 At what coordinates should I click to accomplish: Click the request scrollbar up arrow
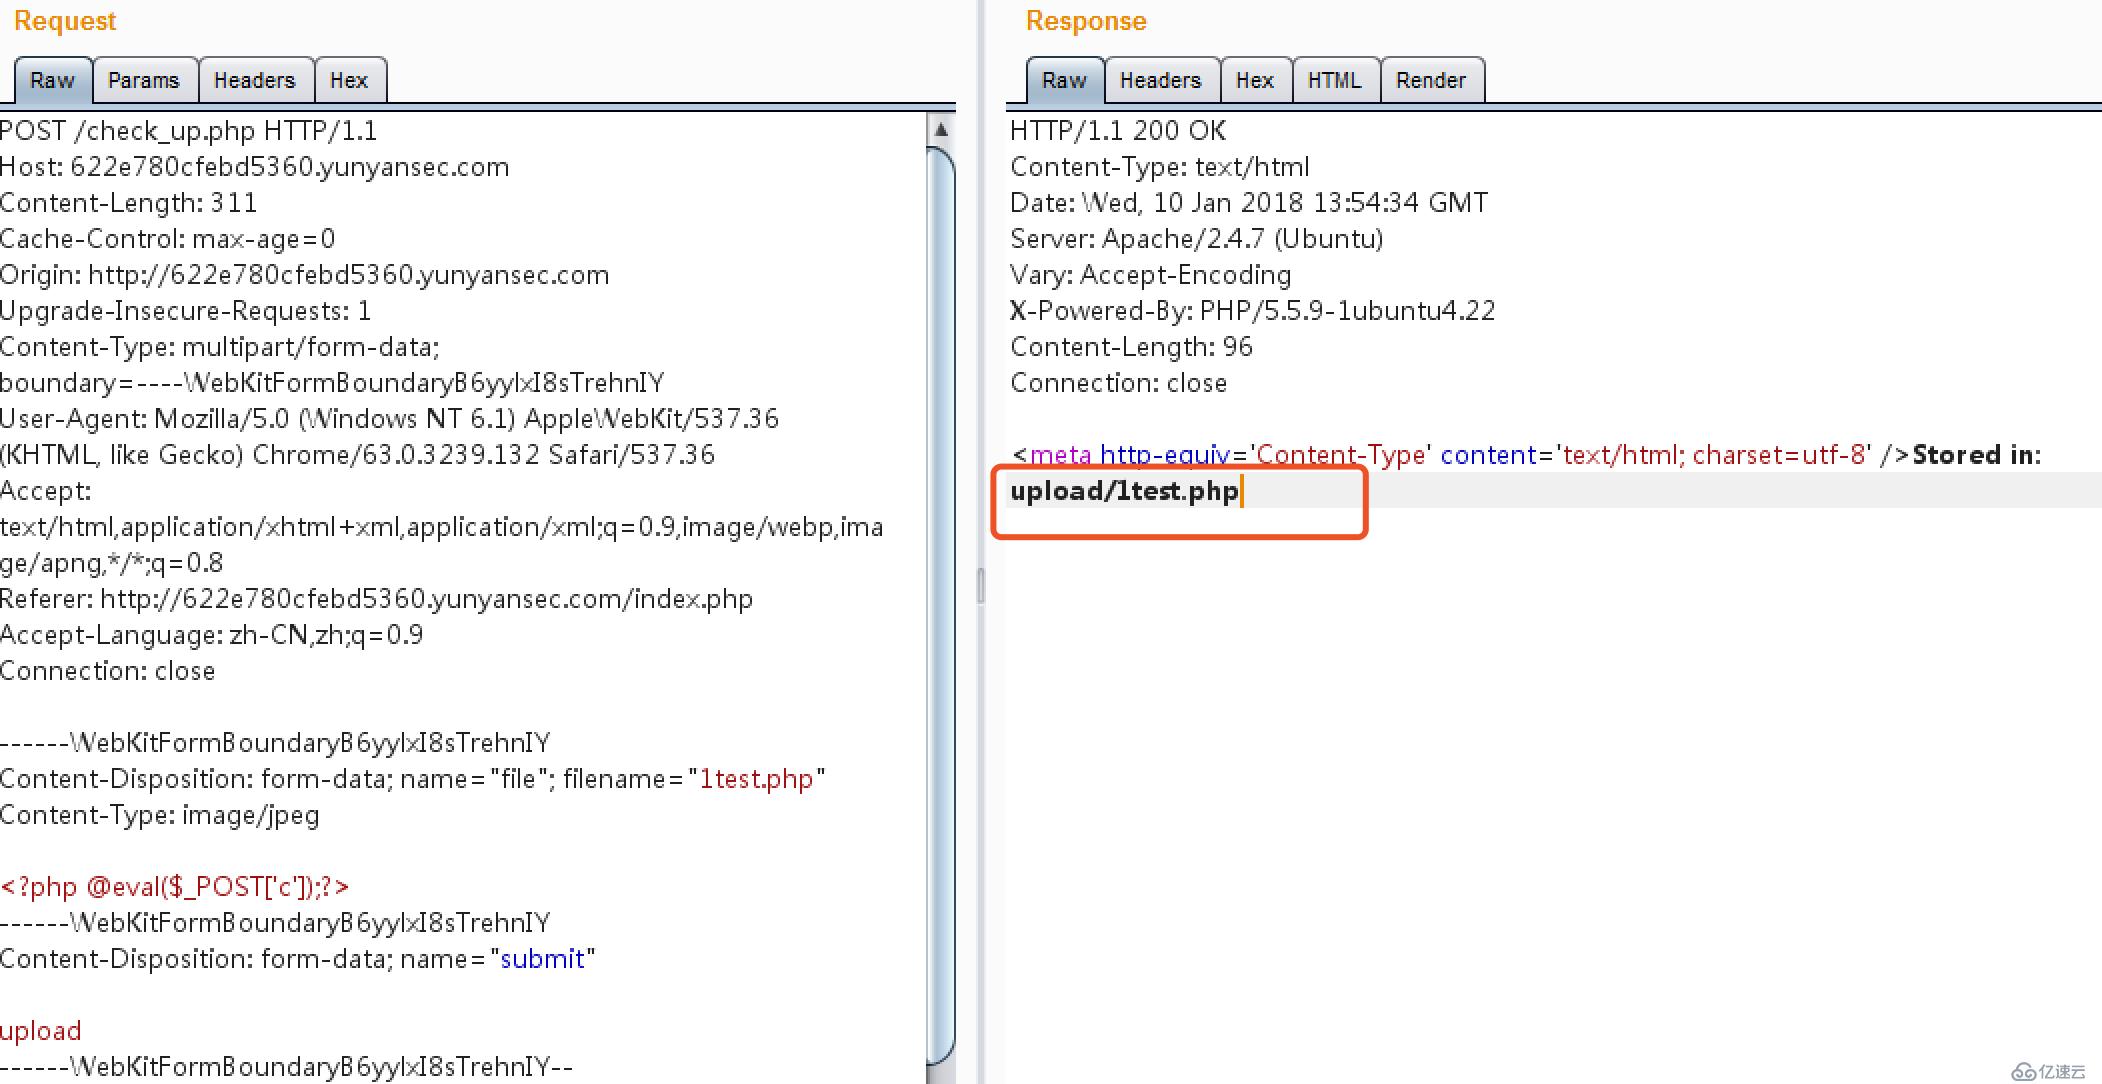(x=941, y=129)
